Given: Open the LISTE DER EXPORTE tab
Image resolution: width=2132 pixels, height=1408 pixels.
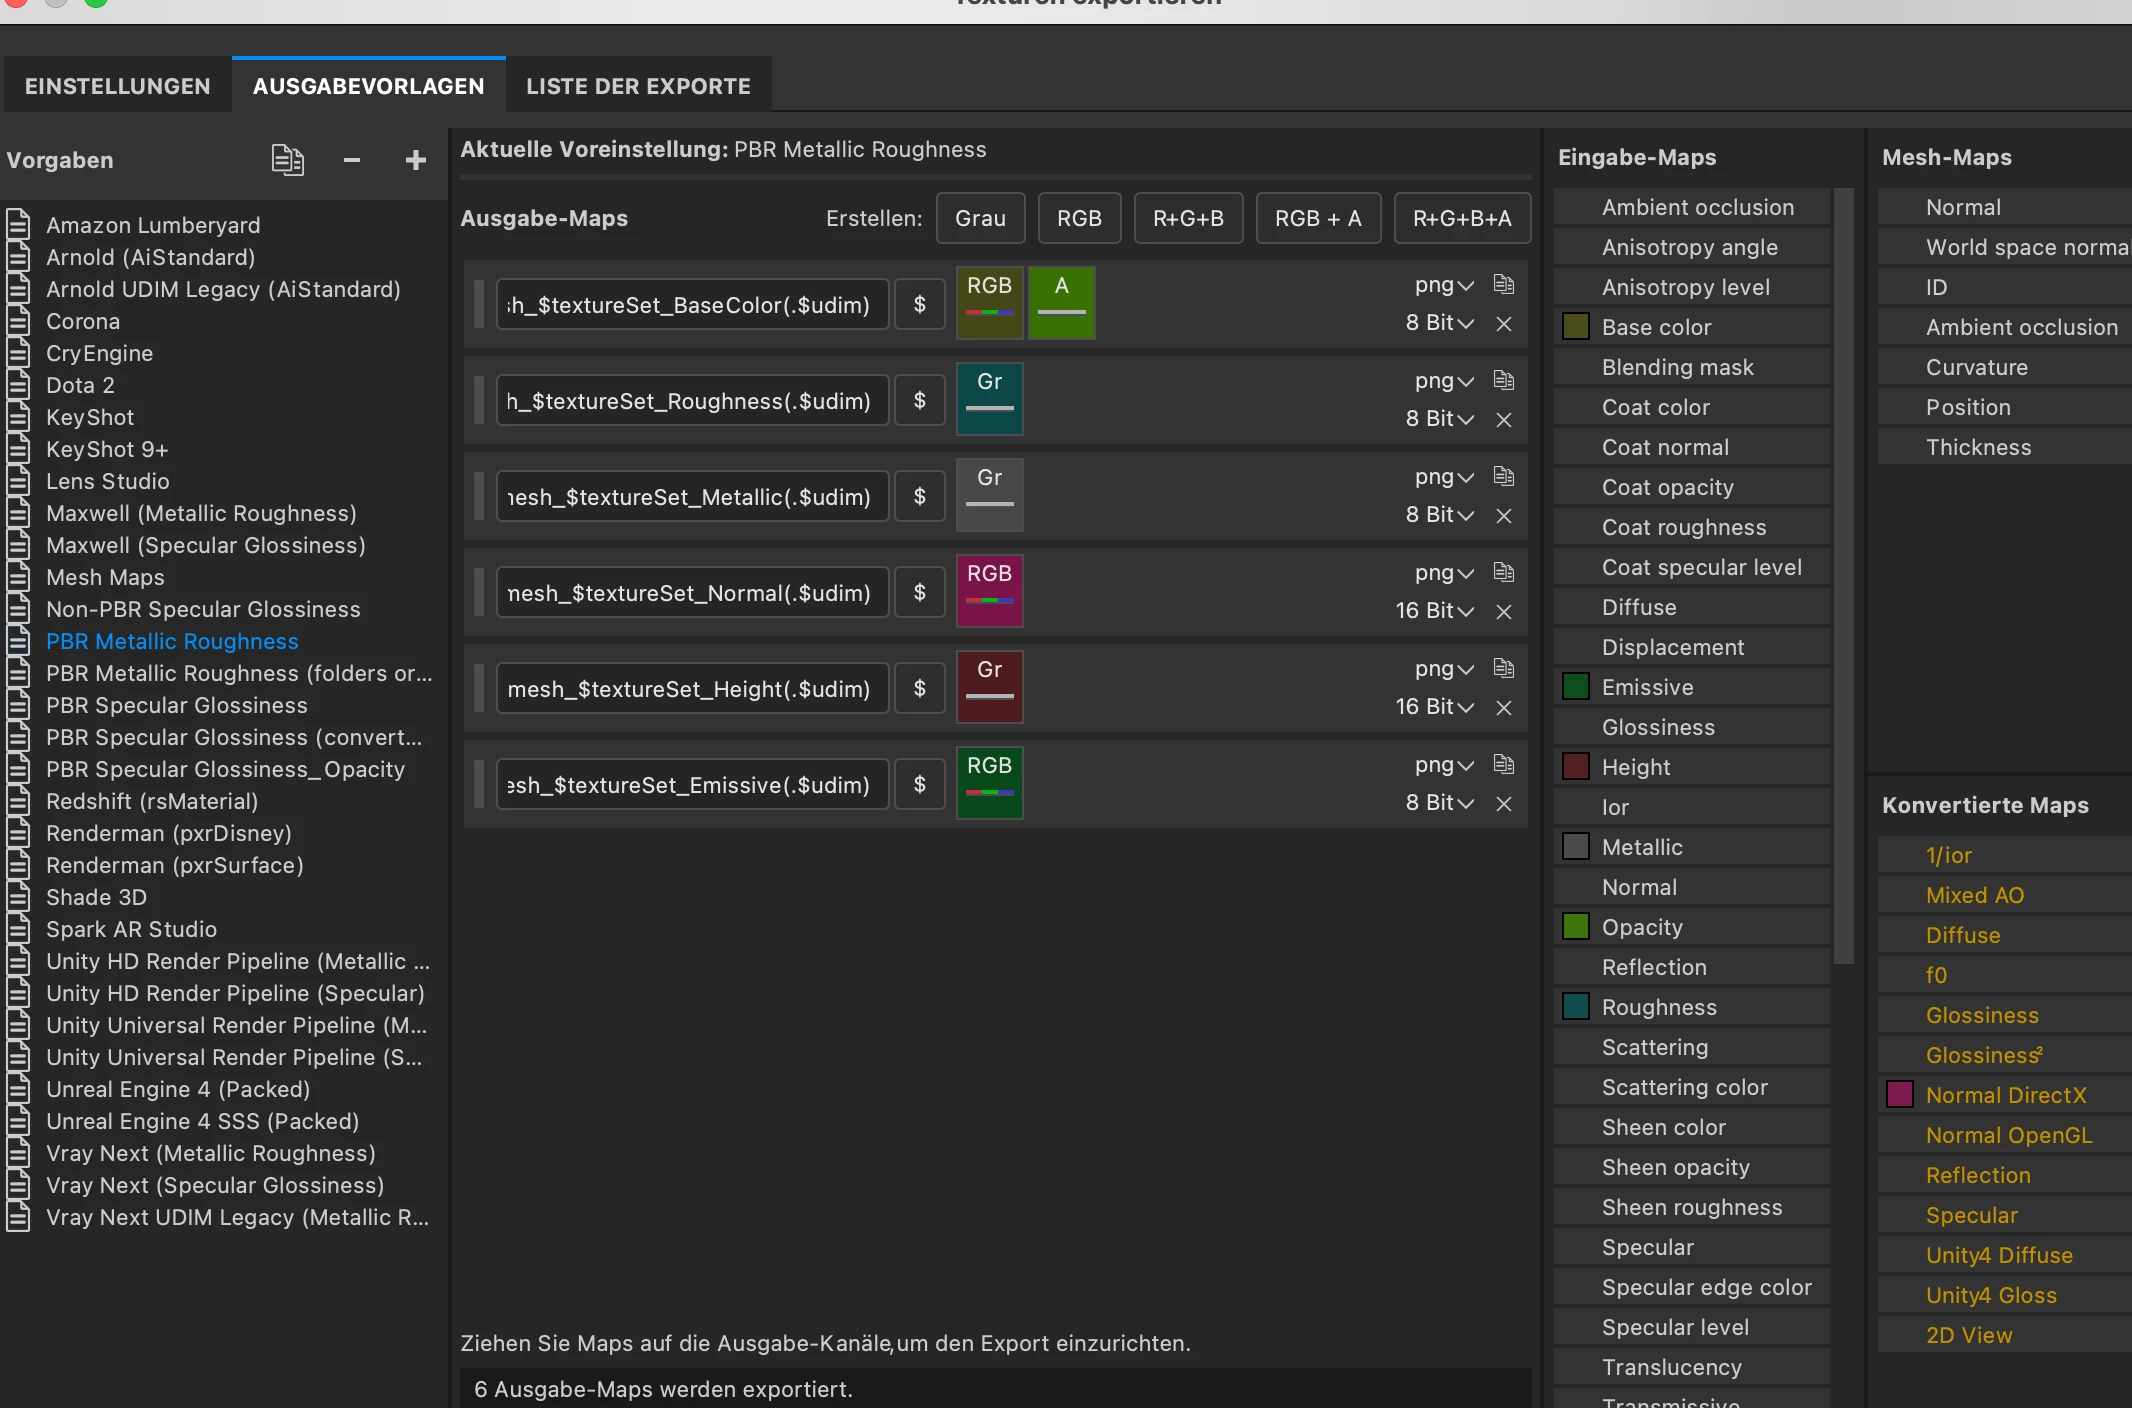Looking at the screenshot, I should pyautogui.click(x=638, y=86).
